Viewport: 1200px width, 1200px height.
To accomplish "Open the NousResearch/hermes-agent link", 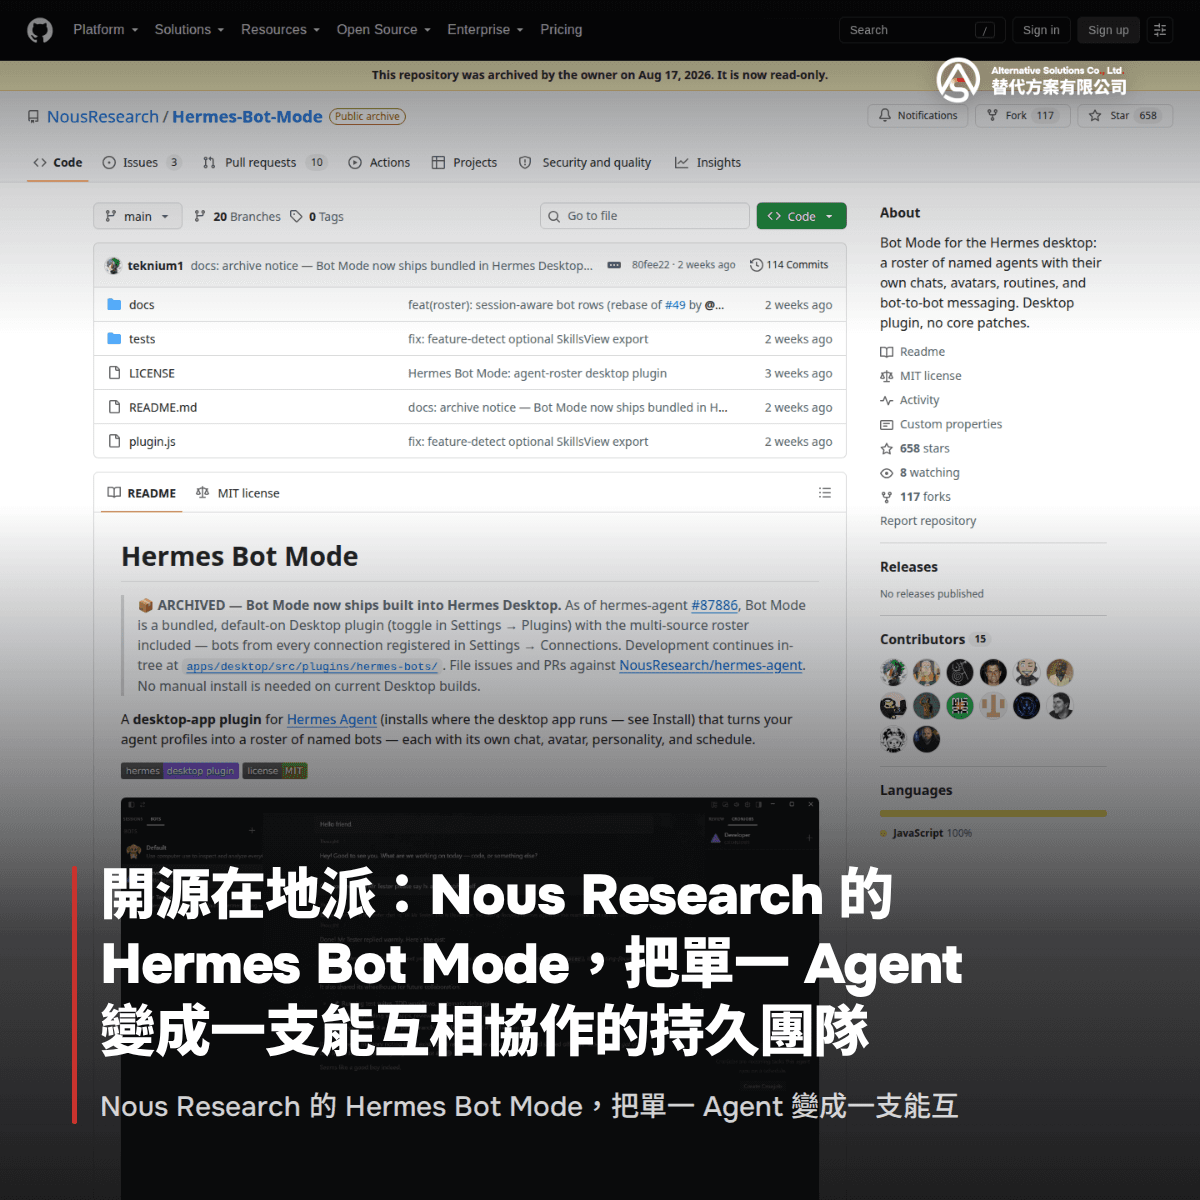I will [x=711, y=665].
